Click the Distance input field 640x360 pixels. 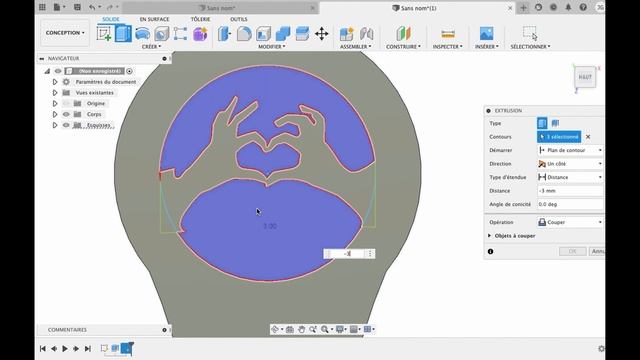(x=570, y=191)
